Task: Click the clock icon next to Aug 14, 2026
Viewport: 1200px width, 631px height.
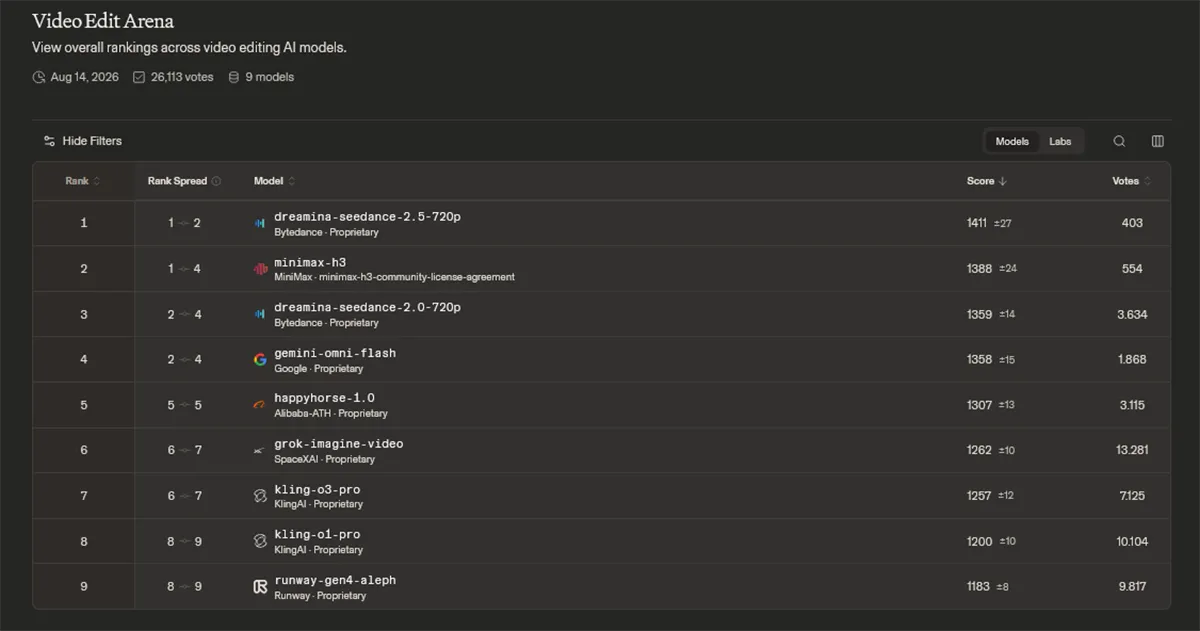Action: tap(39, 77)
